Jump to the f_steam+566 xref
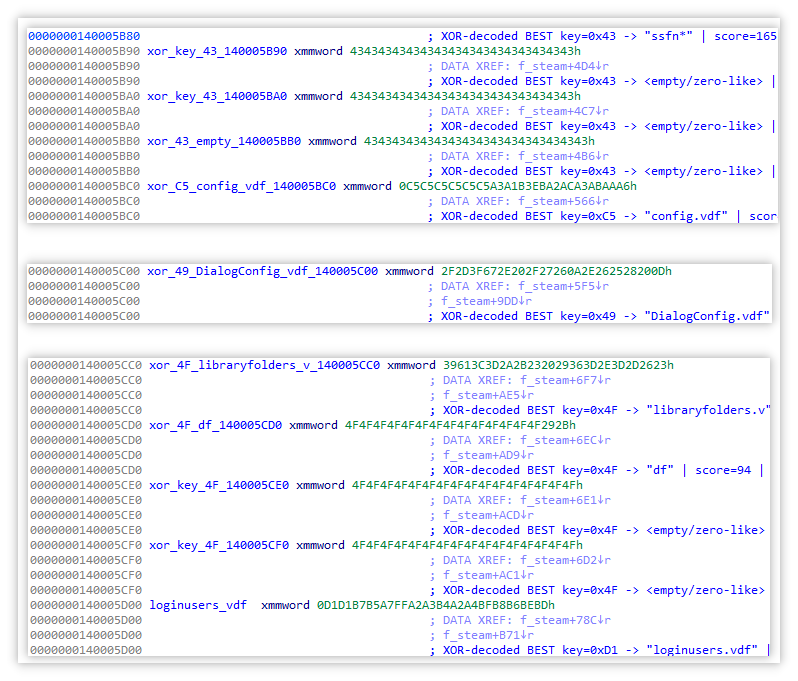 (559, 201)
